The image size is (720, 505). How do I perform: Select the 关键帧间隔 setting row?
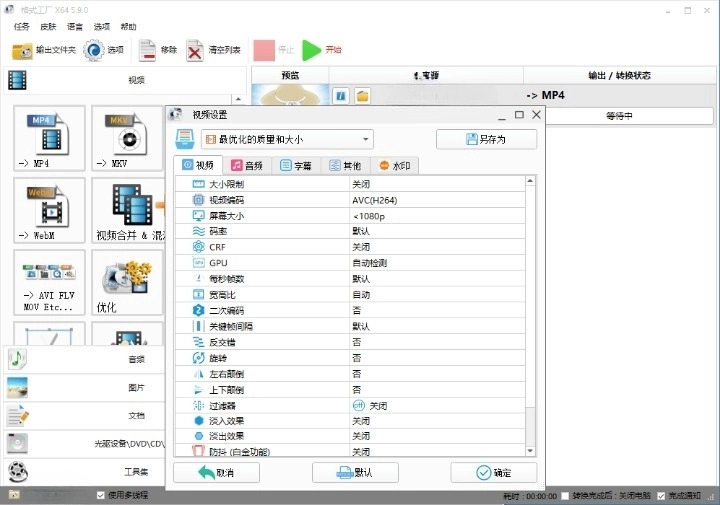pyautogui.click(x=350, y=326)
